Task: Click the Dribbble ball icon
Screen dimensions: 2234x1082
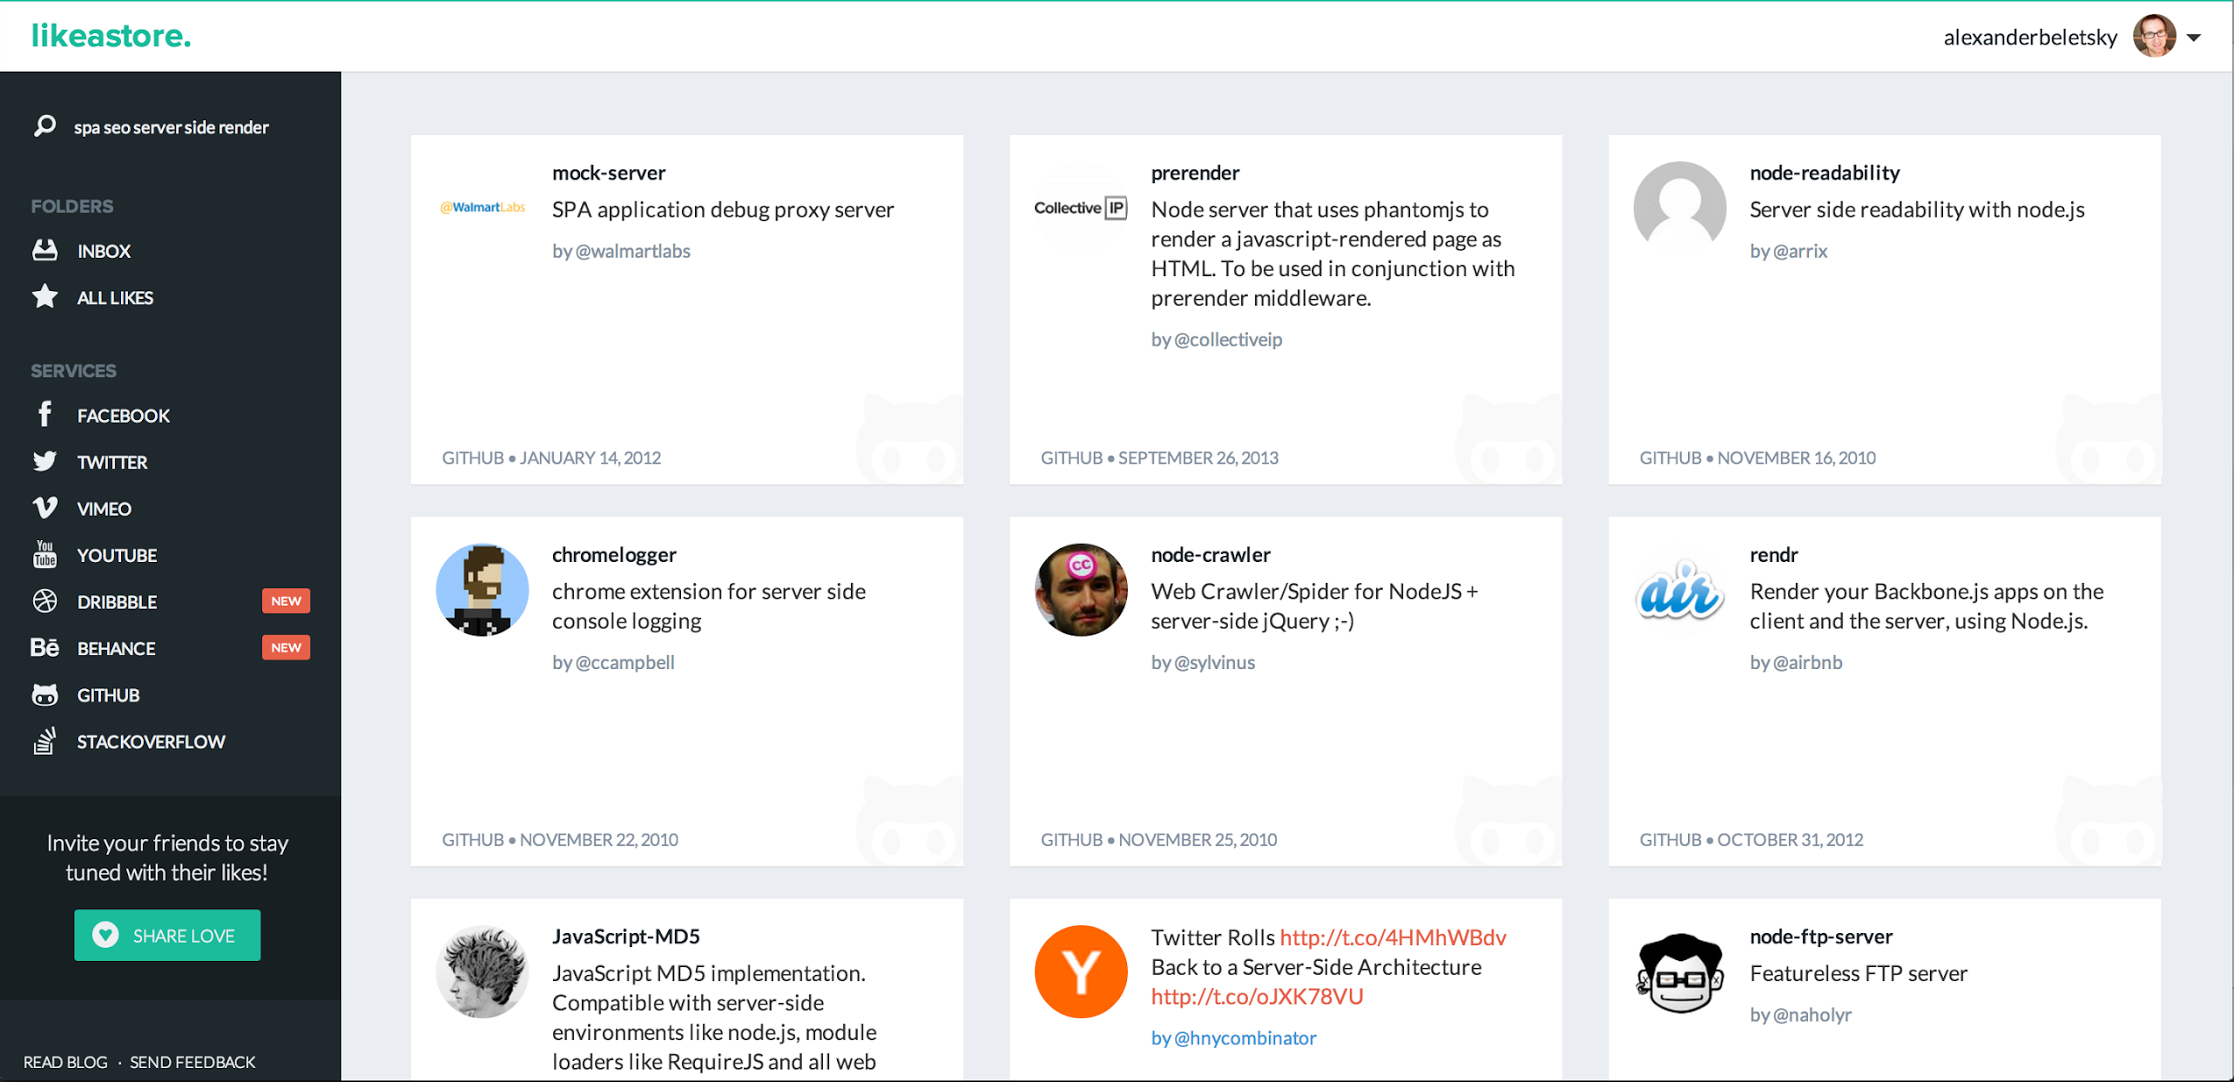Action: (44, 601)
